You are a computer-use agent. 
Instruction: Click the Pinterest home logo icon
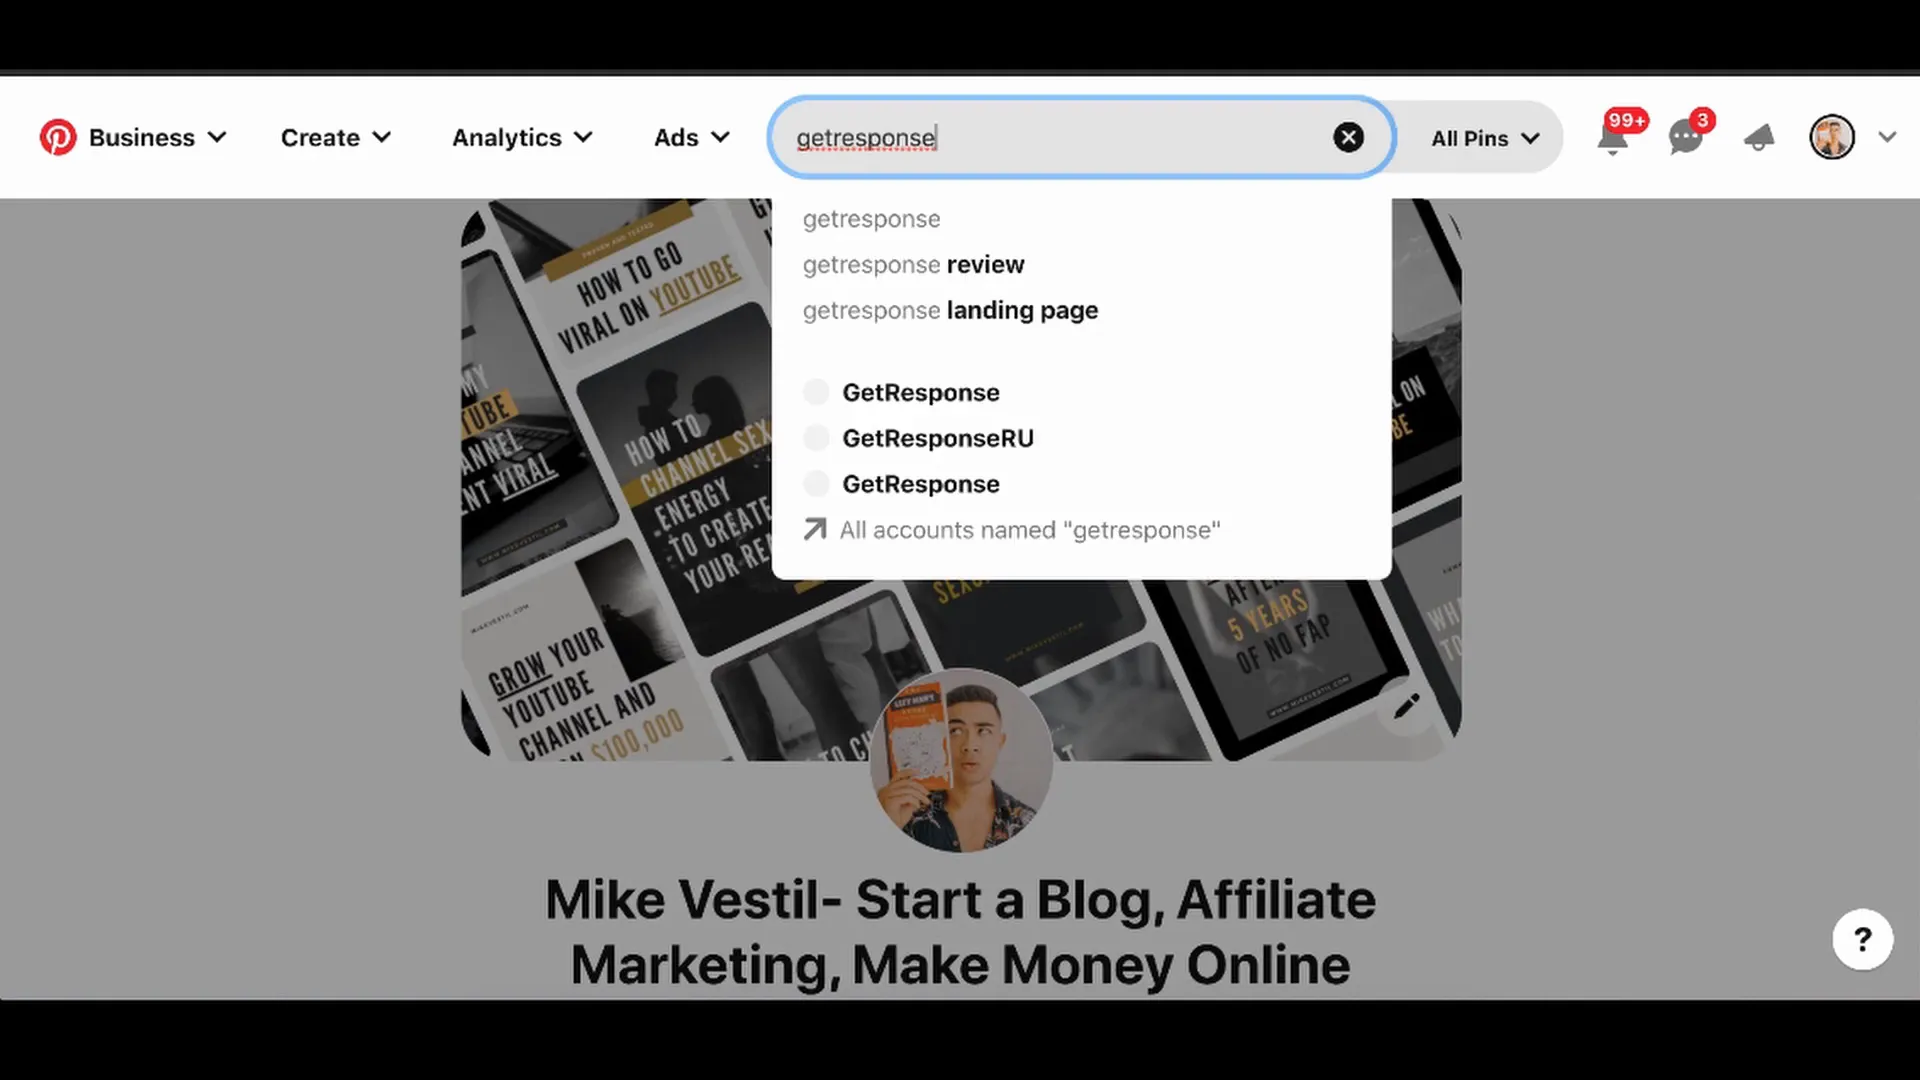tap(58, 137)
